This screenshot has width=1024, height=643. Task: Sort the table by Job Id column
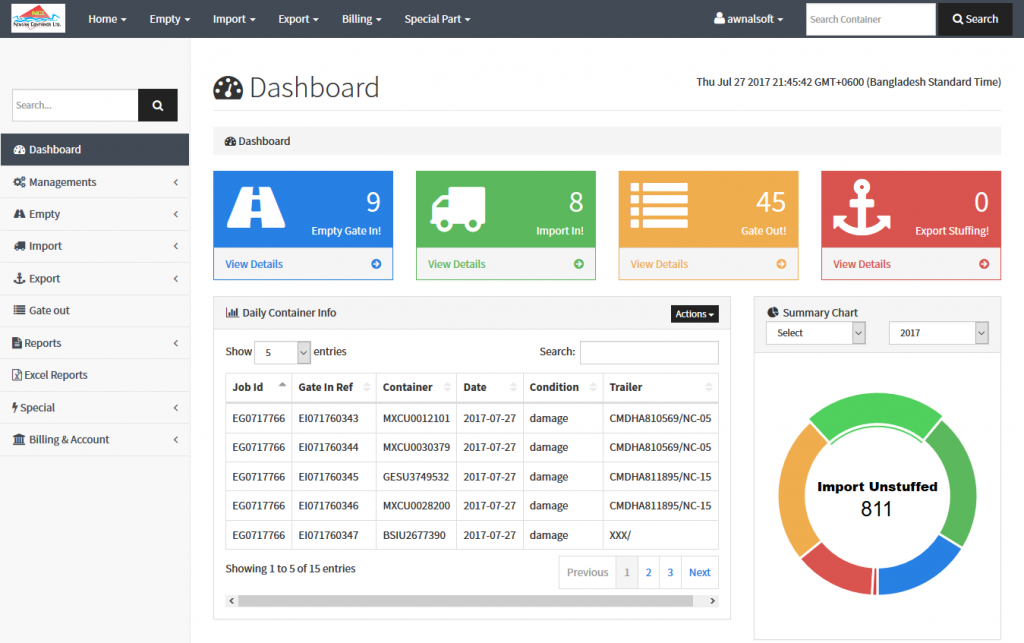tap(259, 387)
